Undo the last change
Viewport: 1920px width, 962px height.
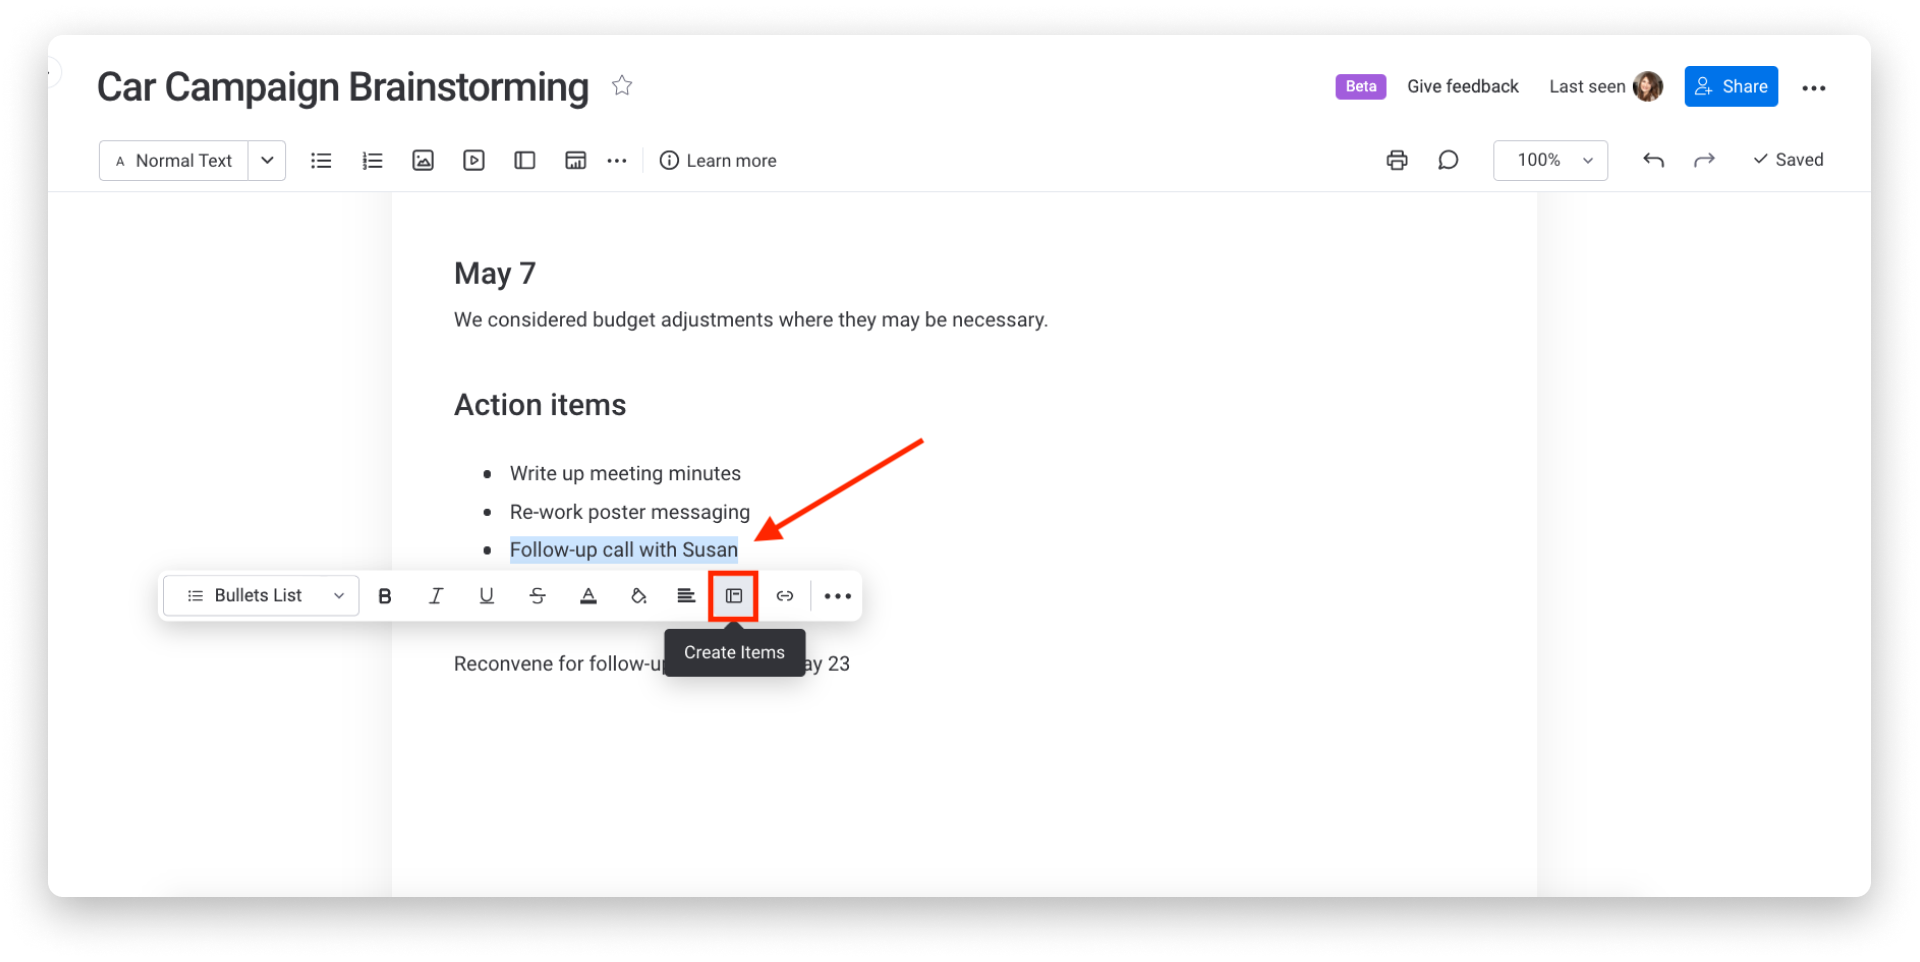[1653, 160]
